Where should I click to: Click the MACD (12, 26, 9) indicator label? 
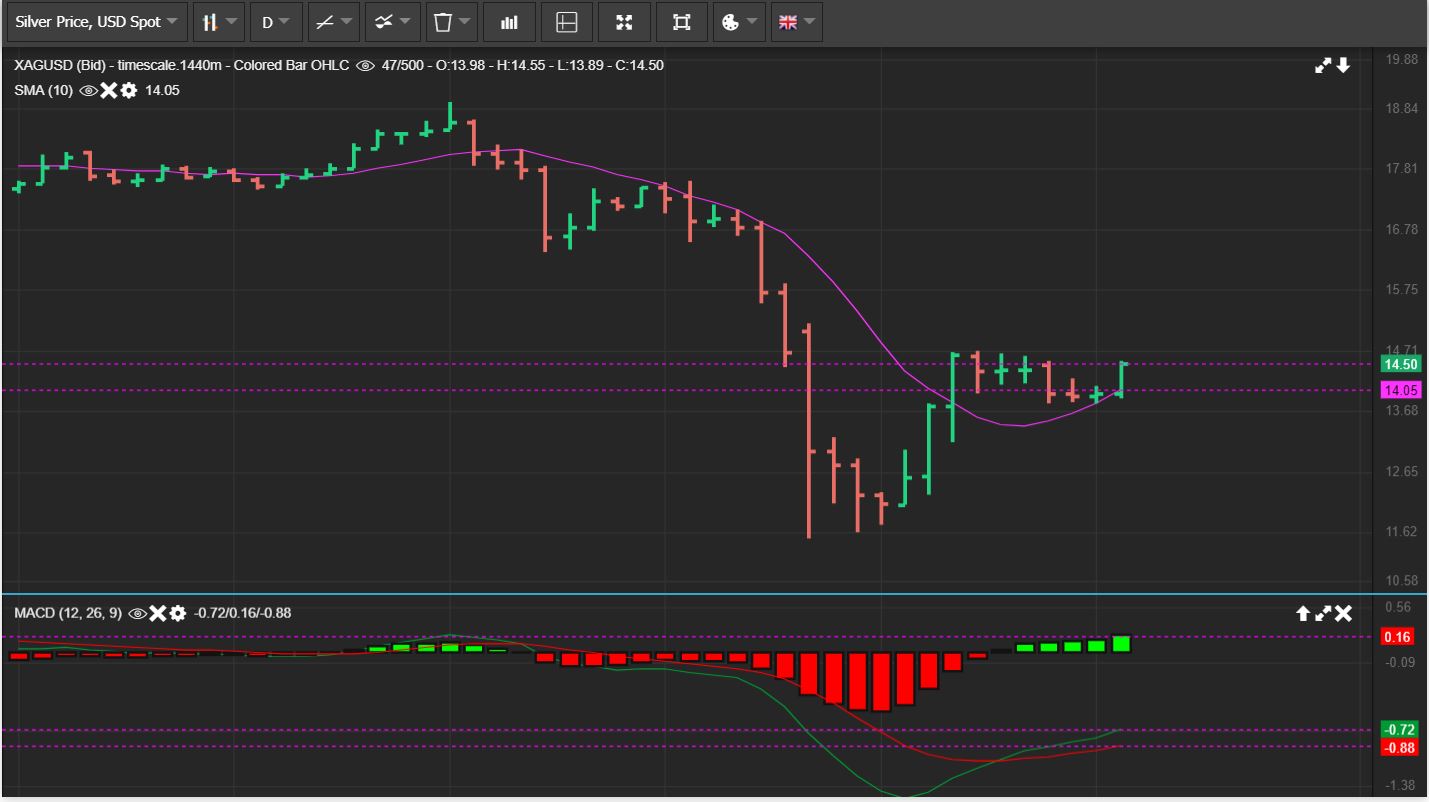point(68,613)
